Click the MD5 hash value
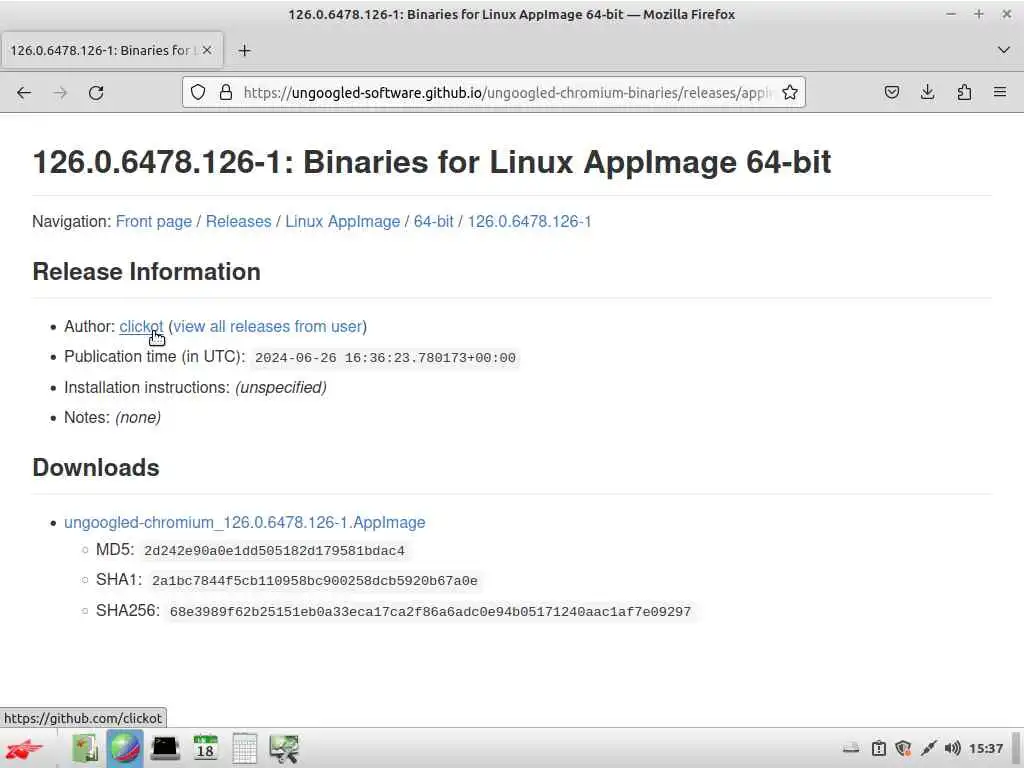This screenshot has height=768, width=1024. pyautogui.click(x=274, y=551)
